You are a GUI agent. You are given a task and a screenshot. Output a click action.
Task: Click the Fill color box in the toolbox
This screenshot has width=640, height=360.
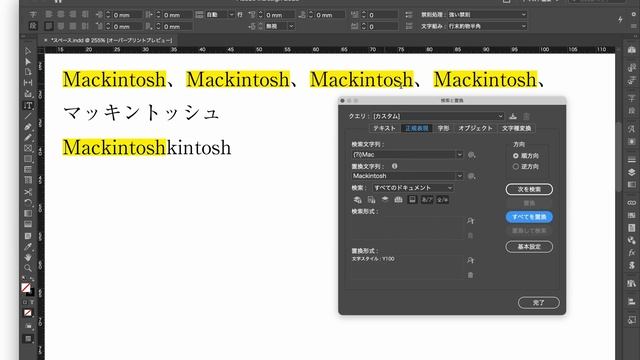click(x=26, y=288)
